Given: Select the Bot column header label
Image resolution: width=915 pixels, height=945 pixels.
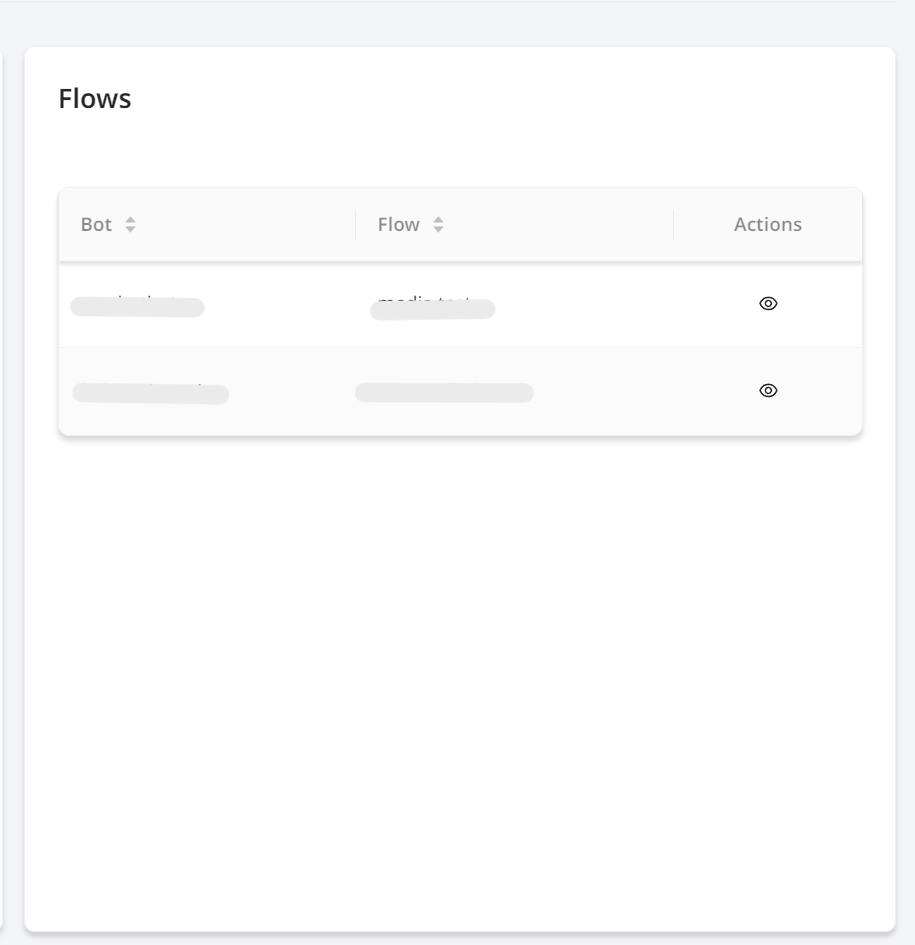Looking at the screenshot, I should pyautogui.click(x=96, y=224).
